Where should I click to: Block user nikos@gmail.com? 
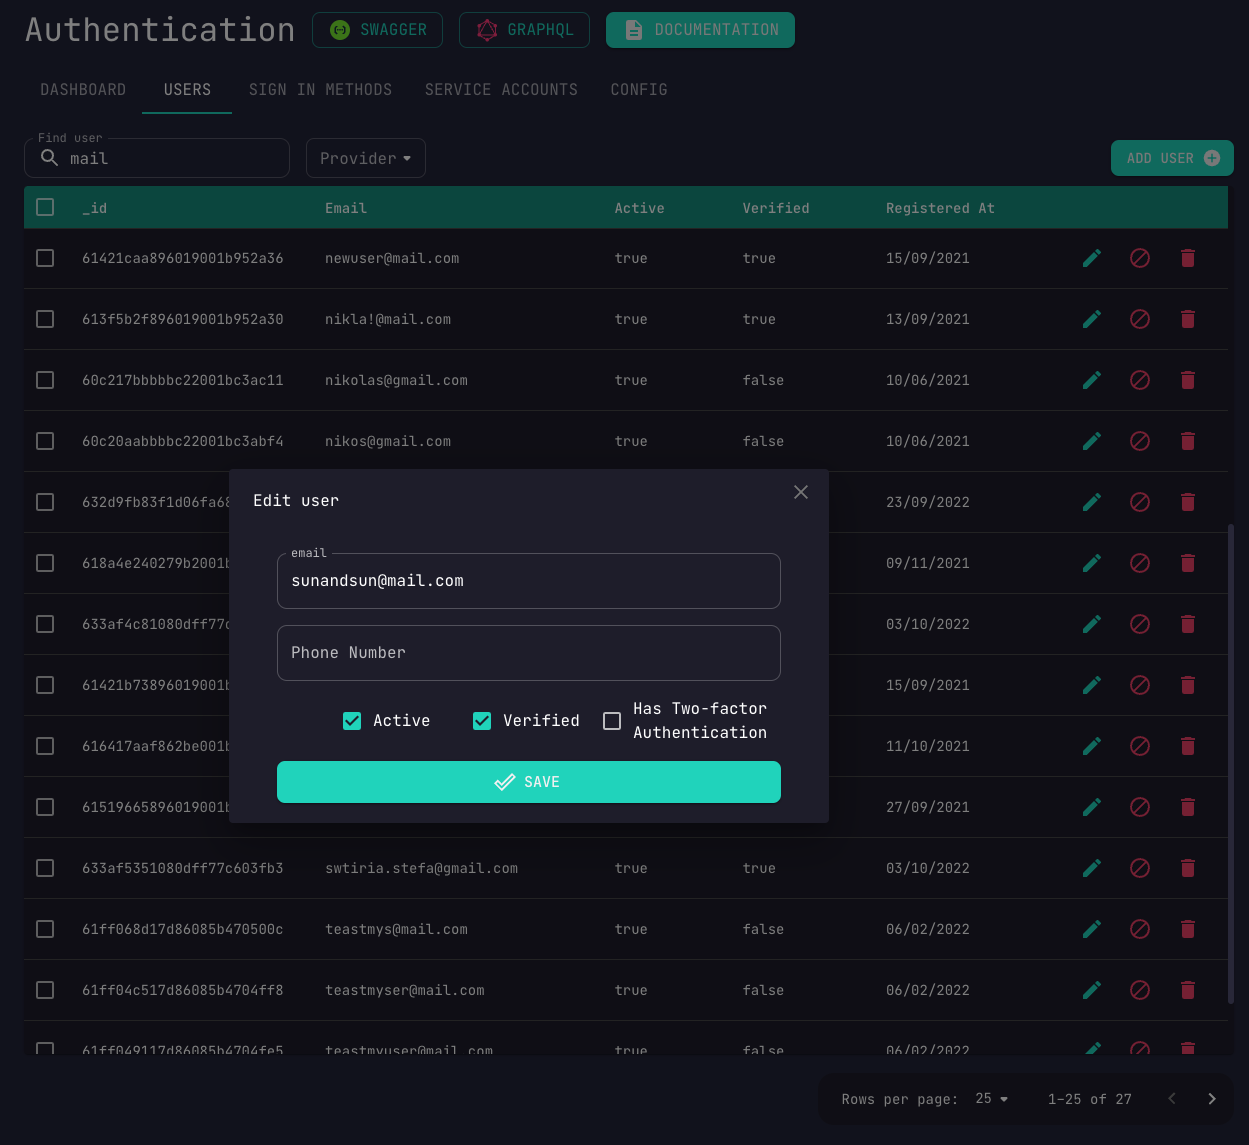pos(1140,441)
